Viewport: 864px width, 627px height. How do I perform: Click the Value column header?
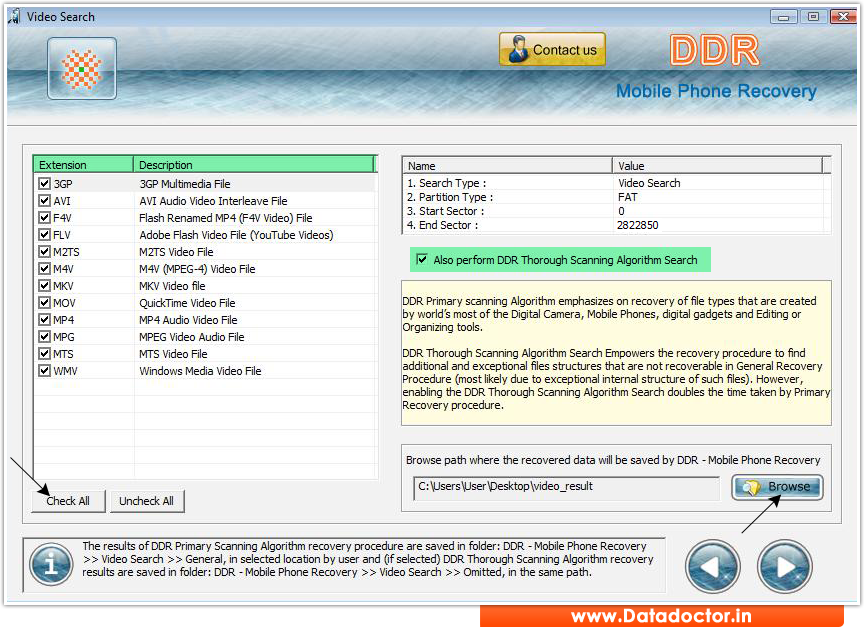717,165
